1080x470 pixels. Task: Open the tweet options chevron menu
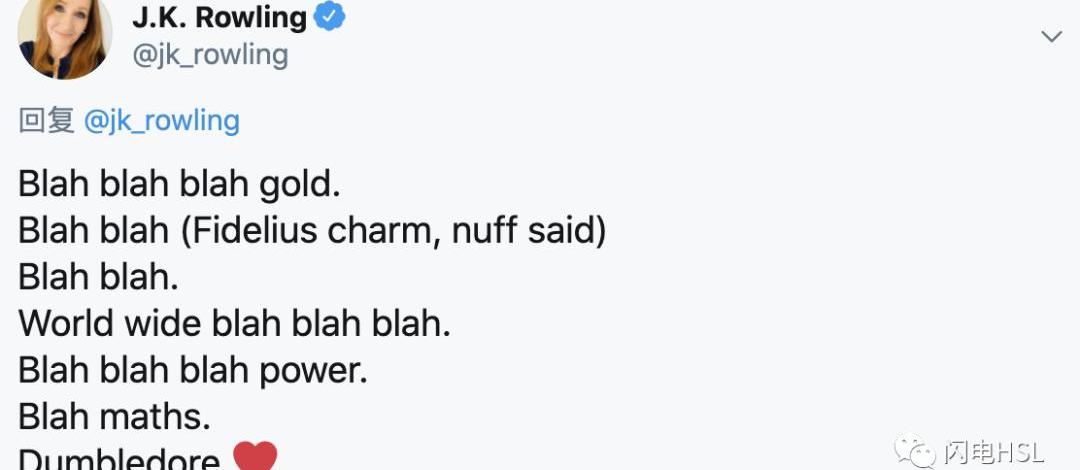1051,37
